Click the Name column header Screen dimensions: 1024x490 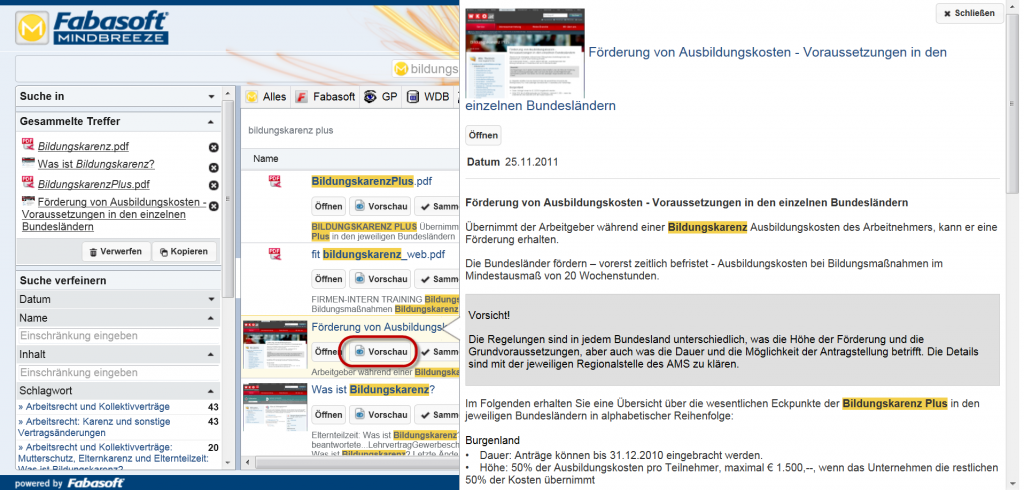(266, 159)
